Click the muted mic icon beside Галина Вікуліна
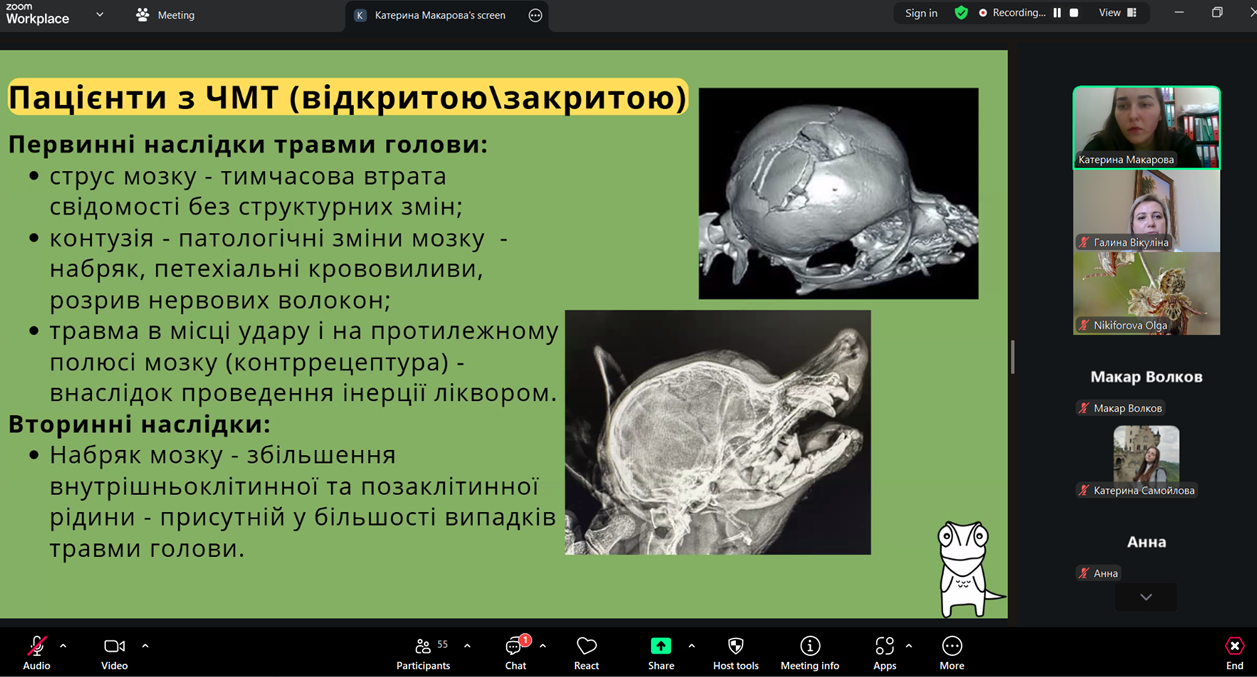The height and width of the screenshot is (677, 1257). (x=1084, y=242)
